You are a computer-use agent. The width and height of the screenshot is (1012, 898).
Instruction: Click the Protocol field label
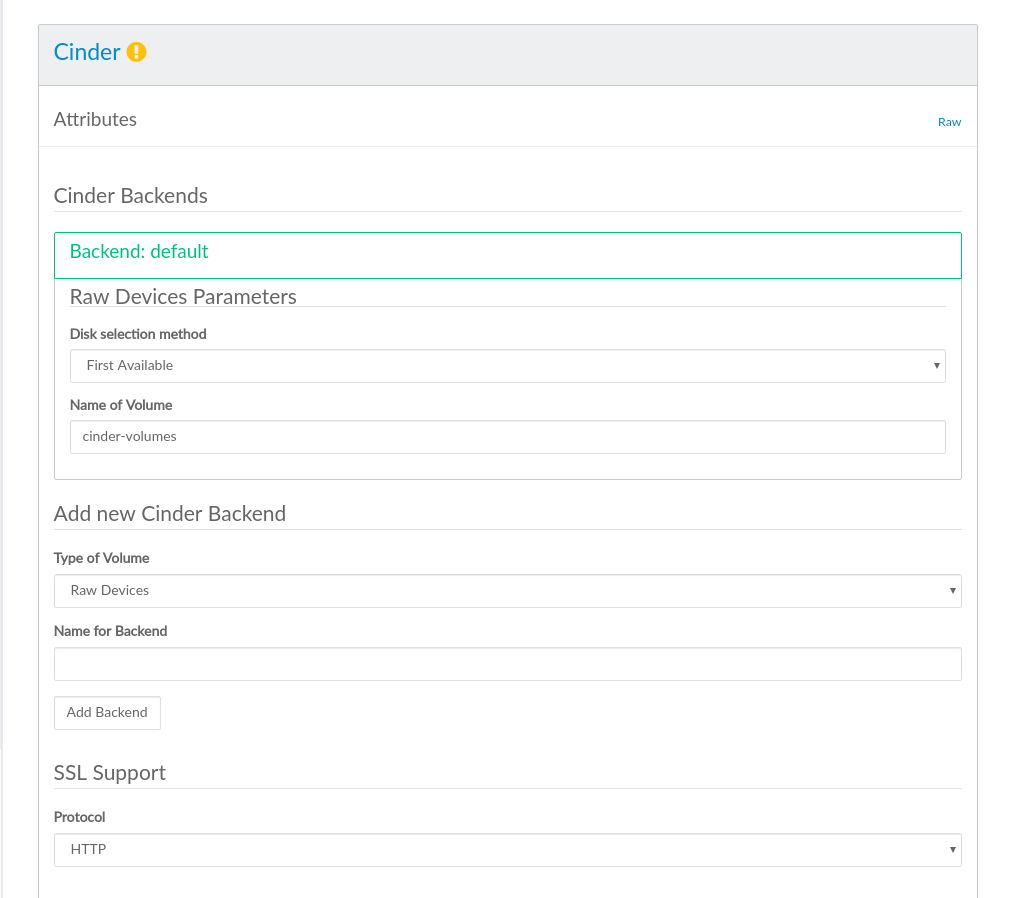80,817
